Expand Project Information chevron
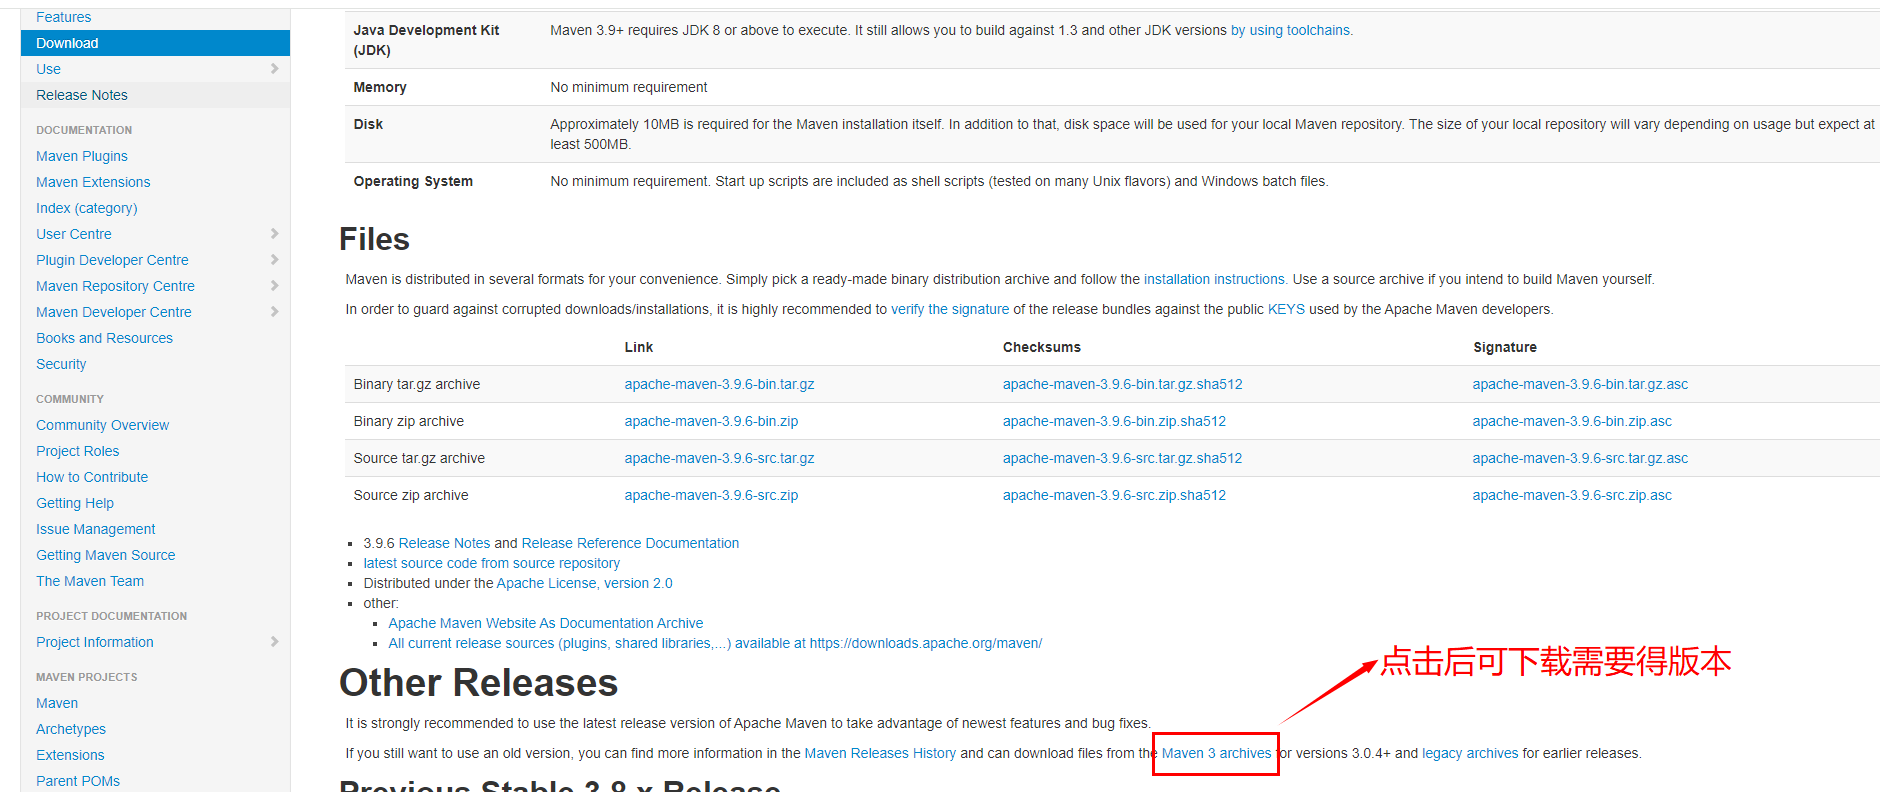1880x792 pixels. click(274, 641)
